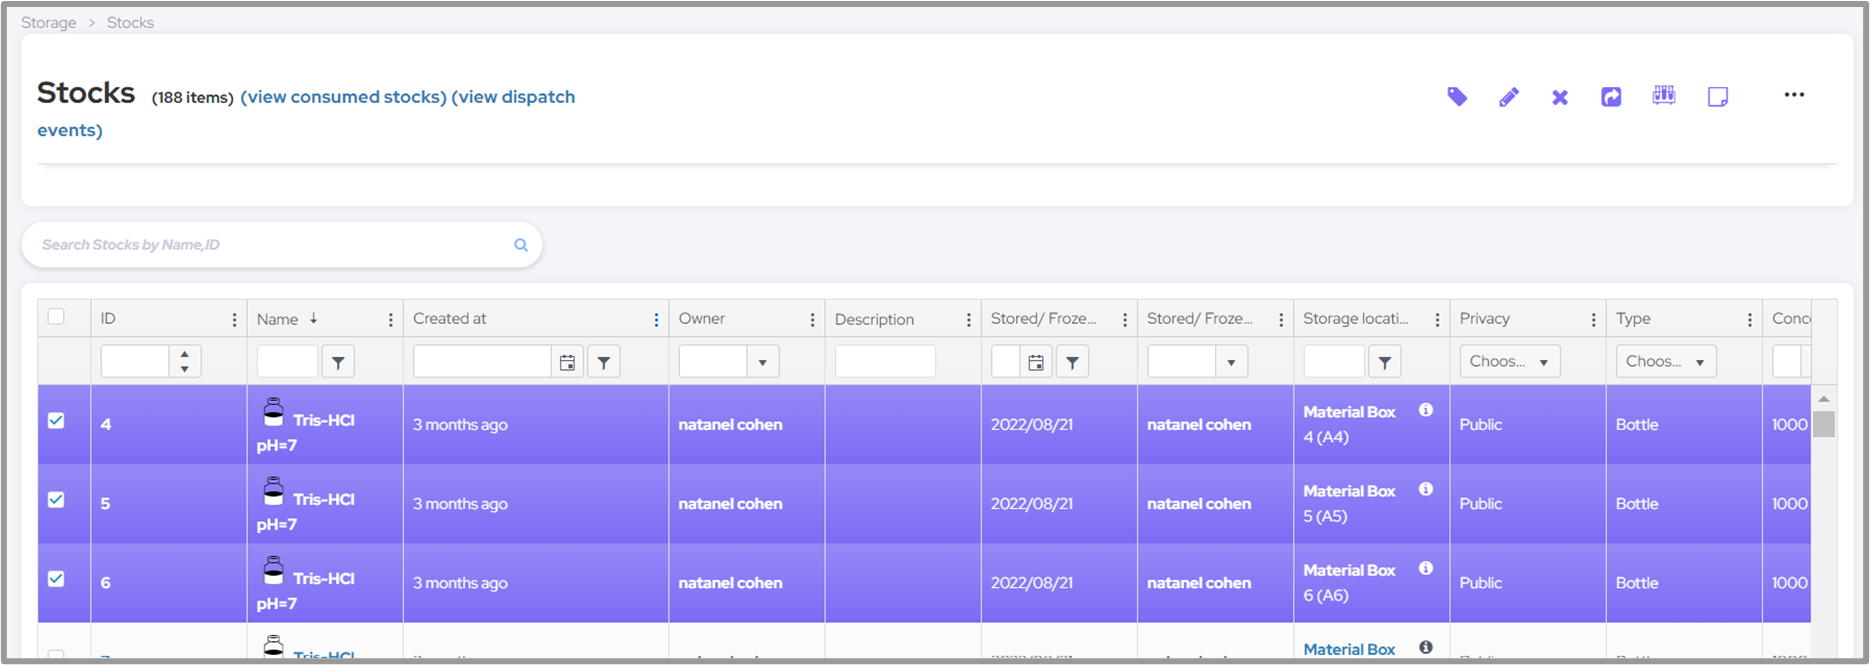Click the test tubes rack icon
The height and width of the screenshot is (665, 1870).
point(1663,95)
